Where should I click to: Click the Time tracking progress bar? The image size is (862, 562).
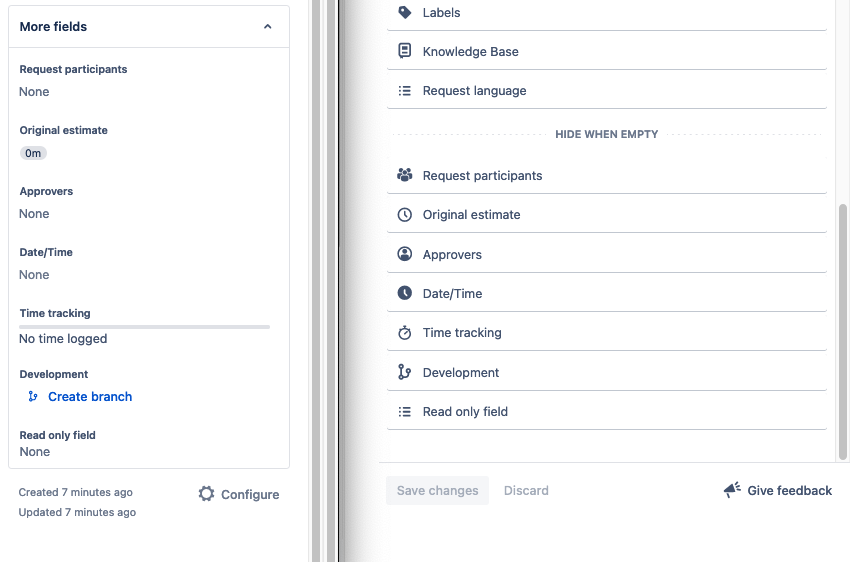tap(145, 327)
